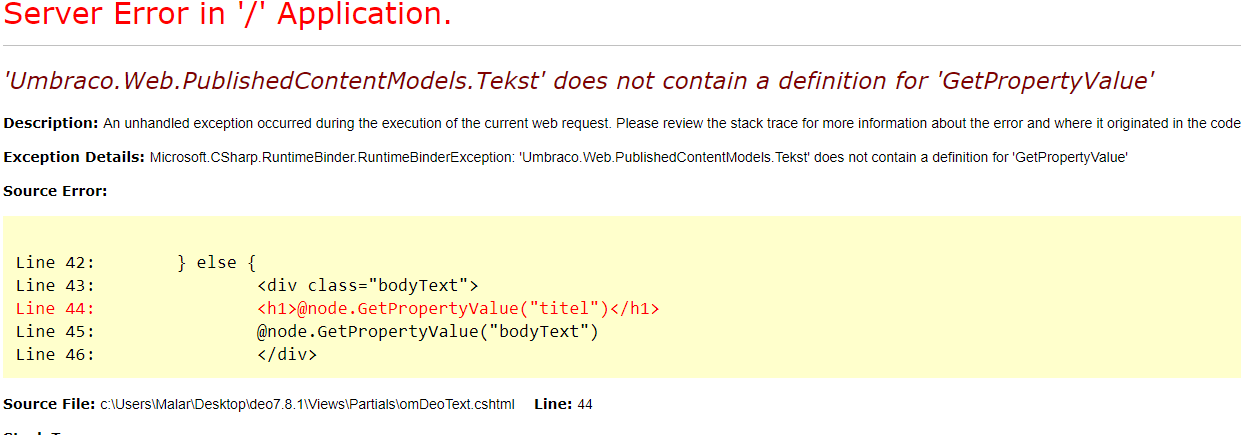Click the omDeoText.cshtml file path
The image size is (1241, 435).
(307, 404)
